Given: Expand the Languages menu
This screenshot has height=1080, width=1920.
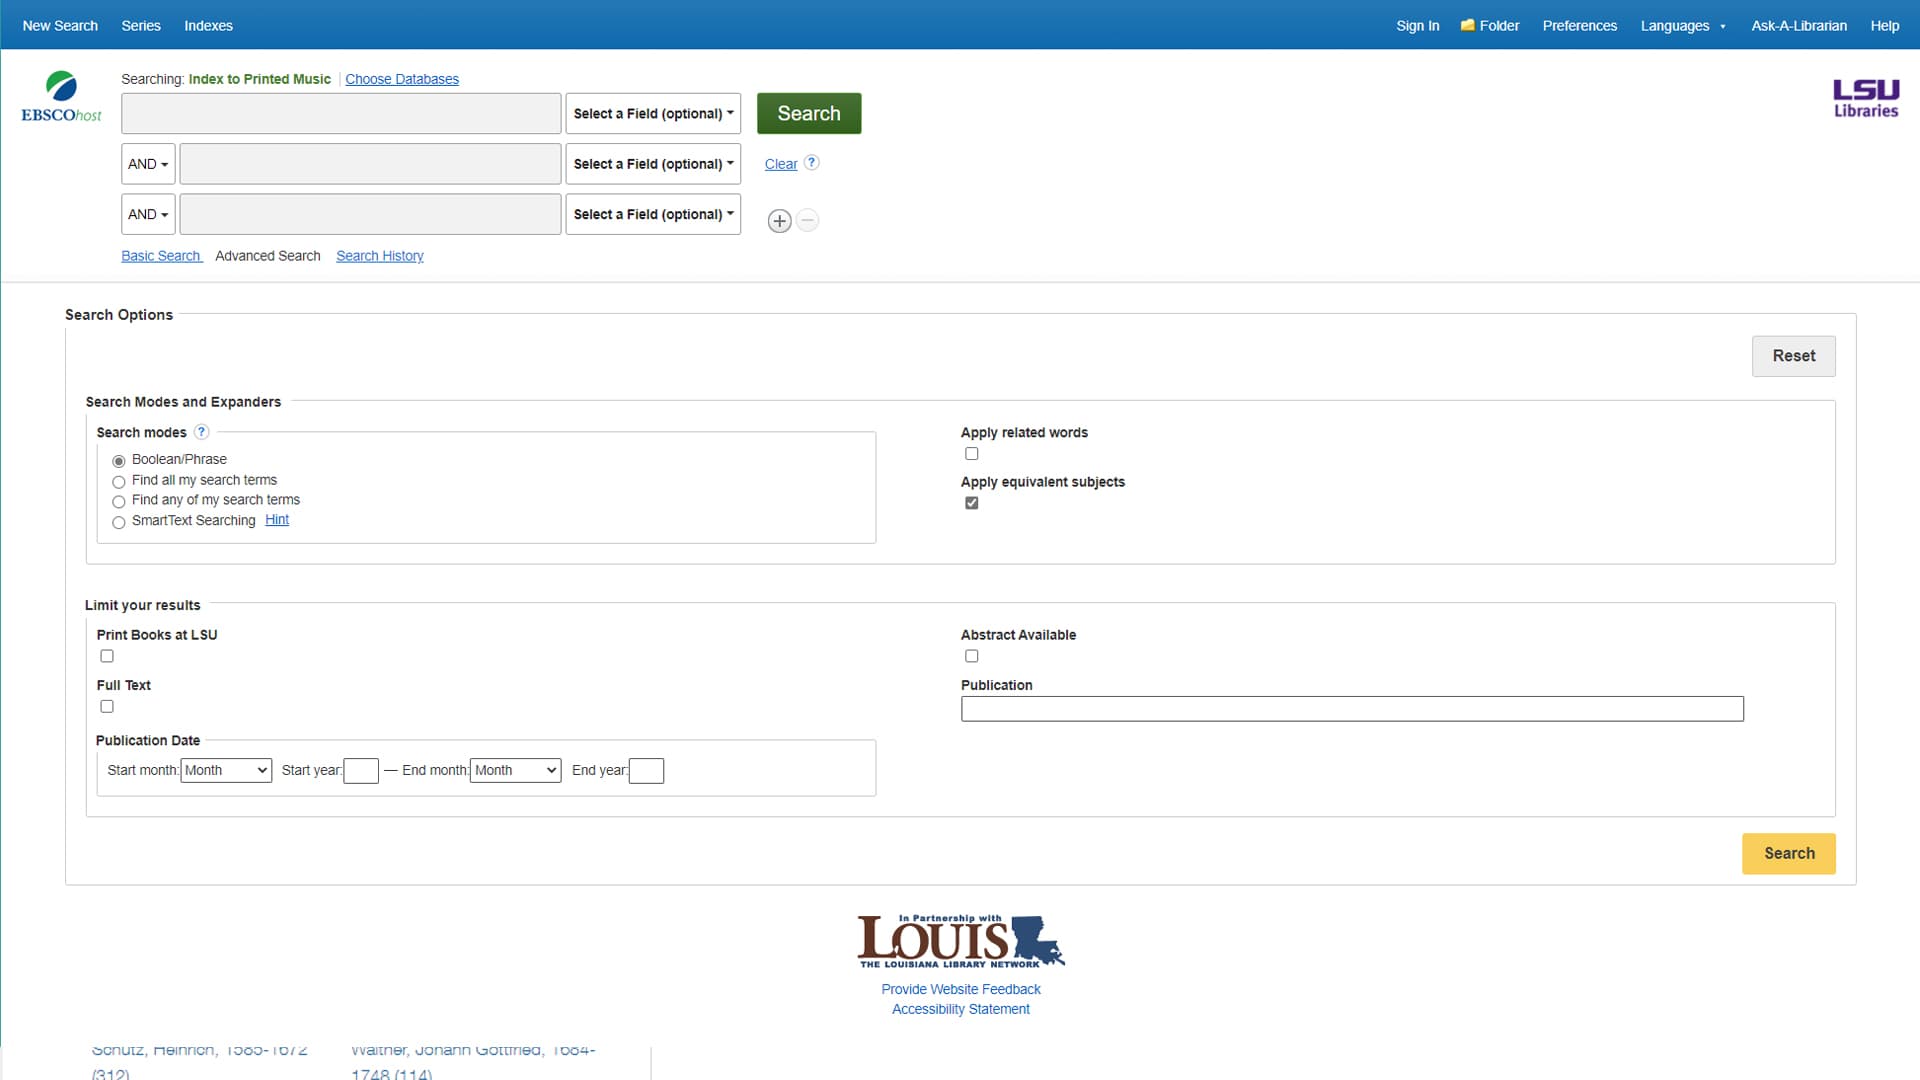Looking at the screenshot, I should pos(1683,25).
